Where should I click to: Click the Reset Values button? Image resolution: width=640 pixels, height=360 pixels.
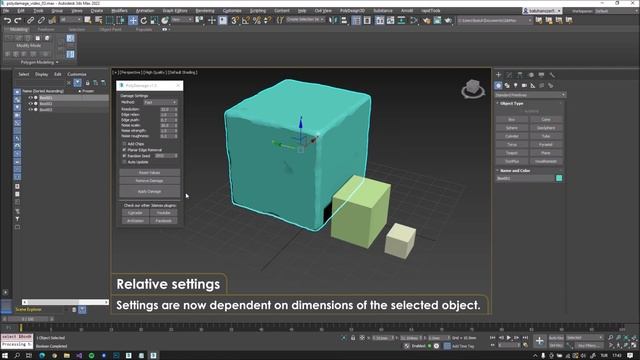(x=149, y=172)
